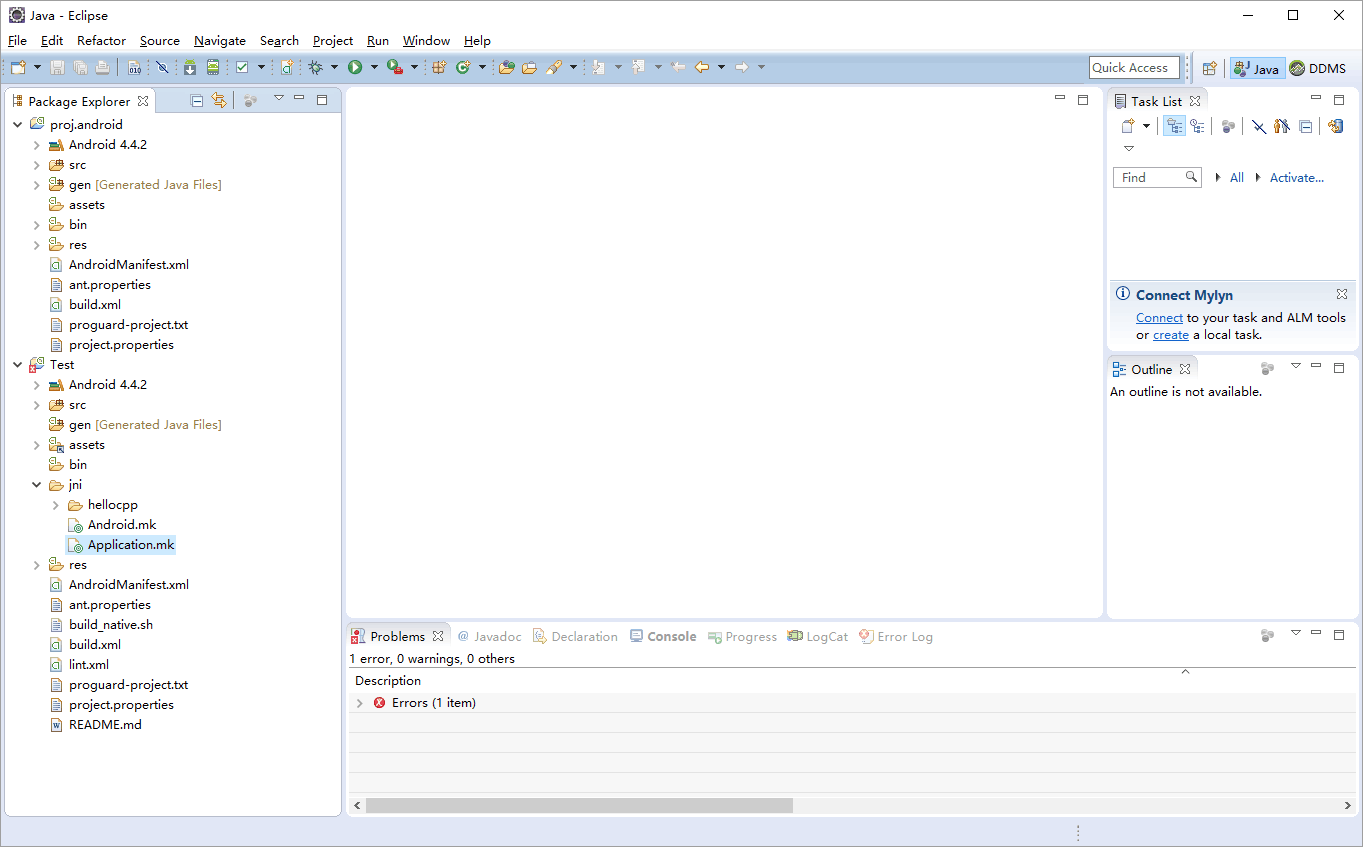Switch to the DDMS perspective
1363x847 pixels.
tap(1317, 68)
